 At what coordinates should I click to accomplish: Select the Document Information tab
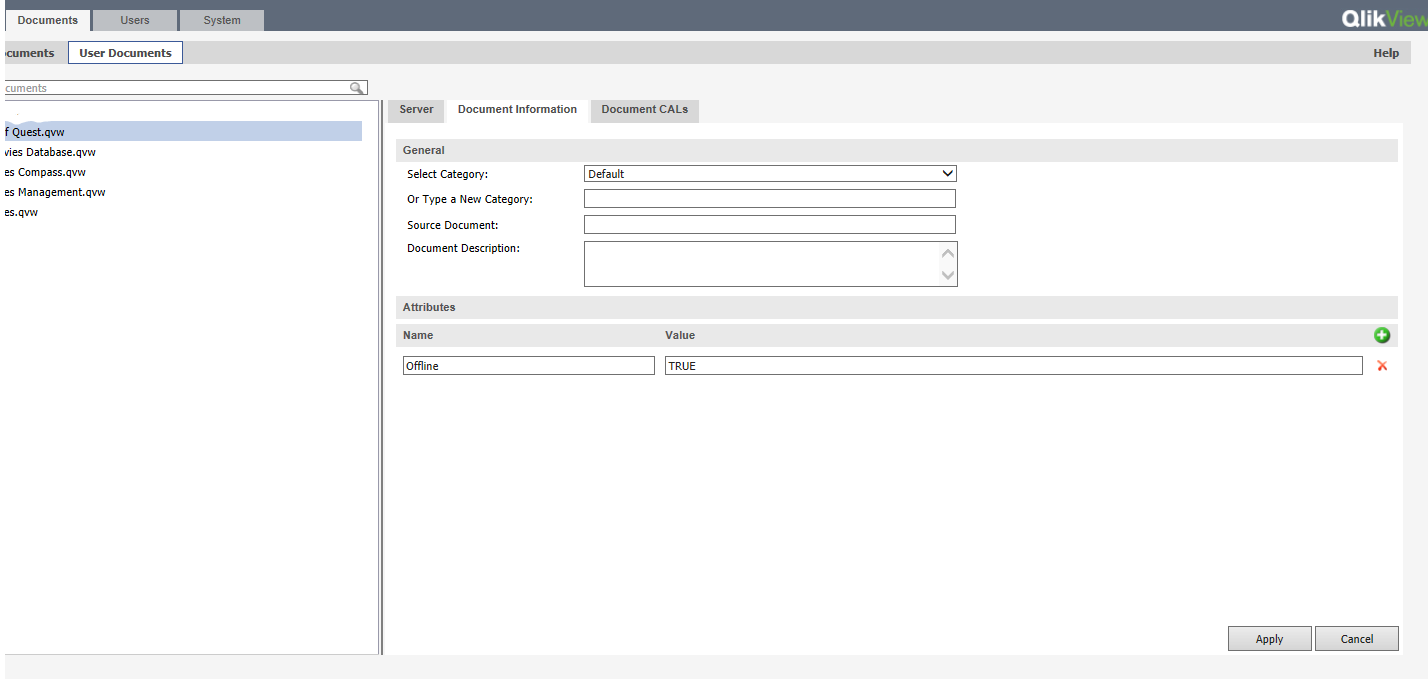click(x=517, y=110)
